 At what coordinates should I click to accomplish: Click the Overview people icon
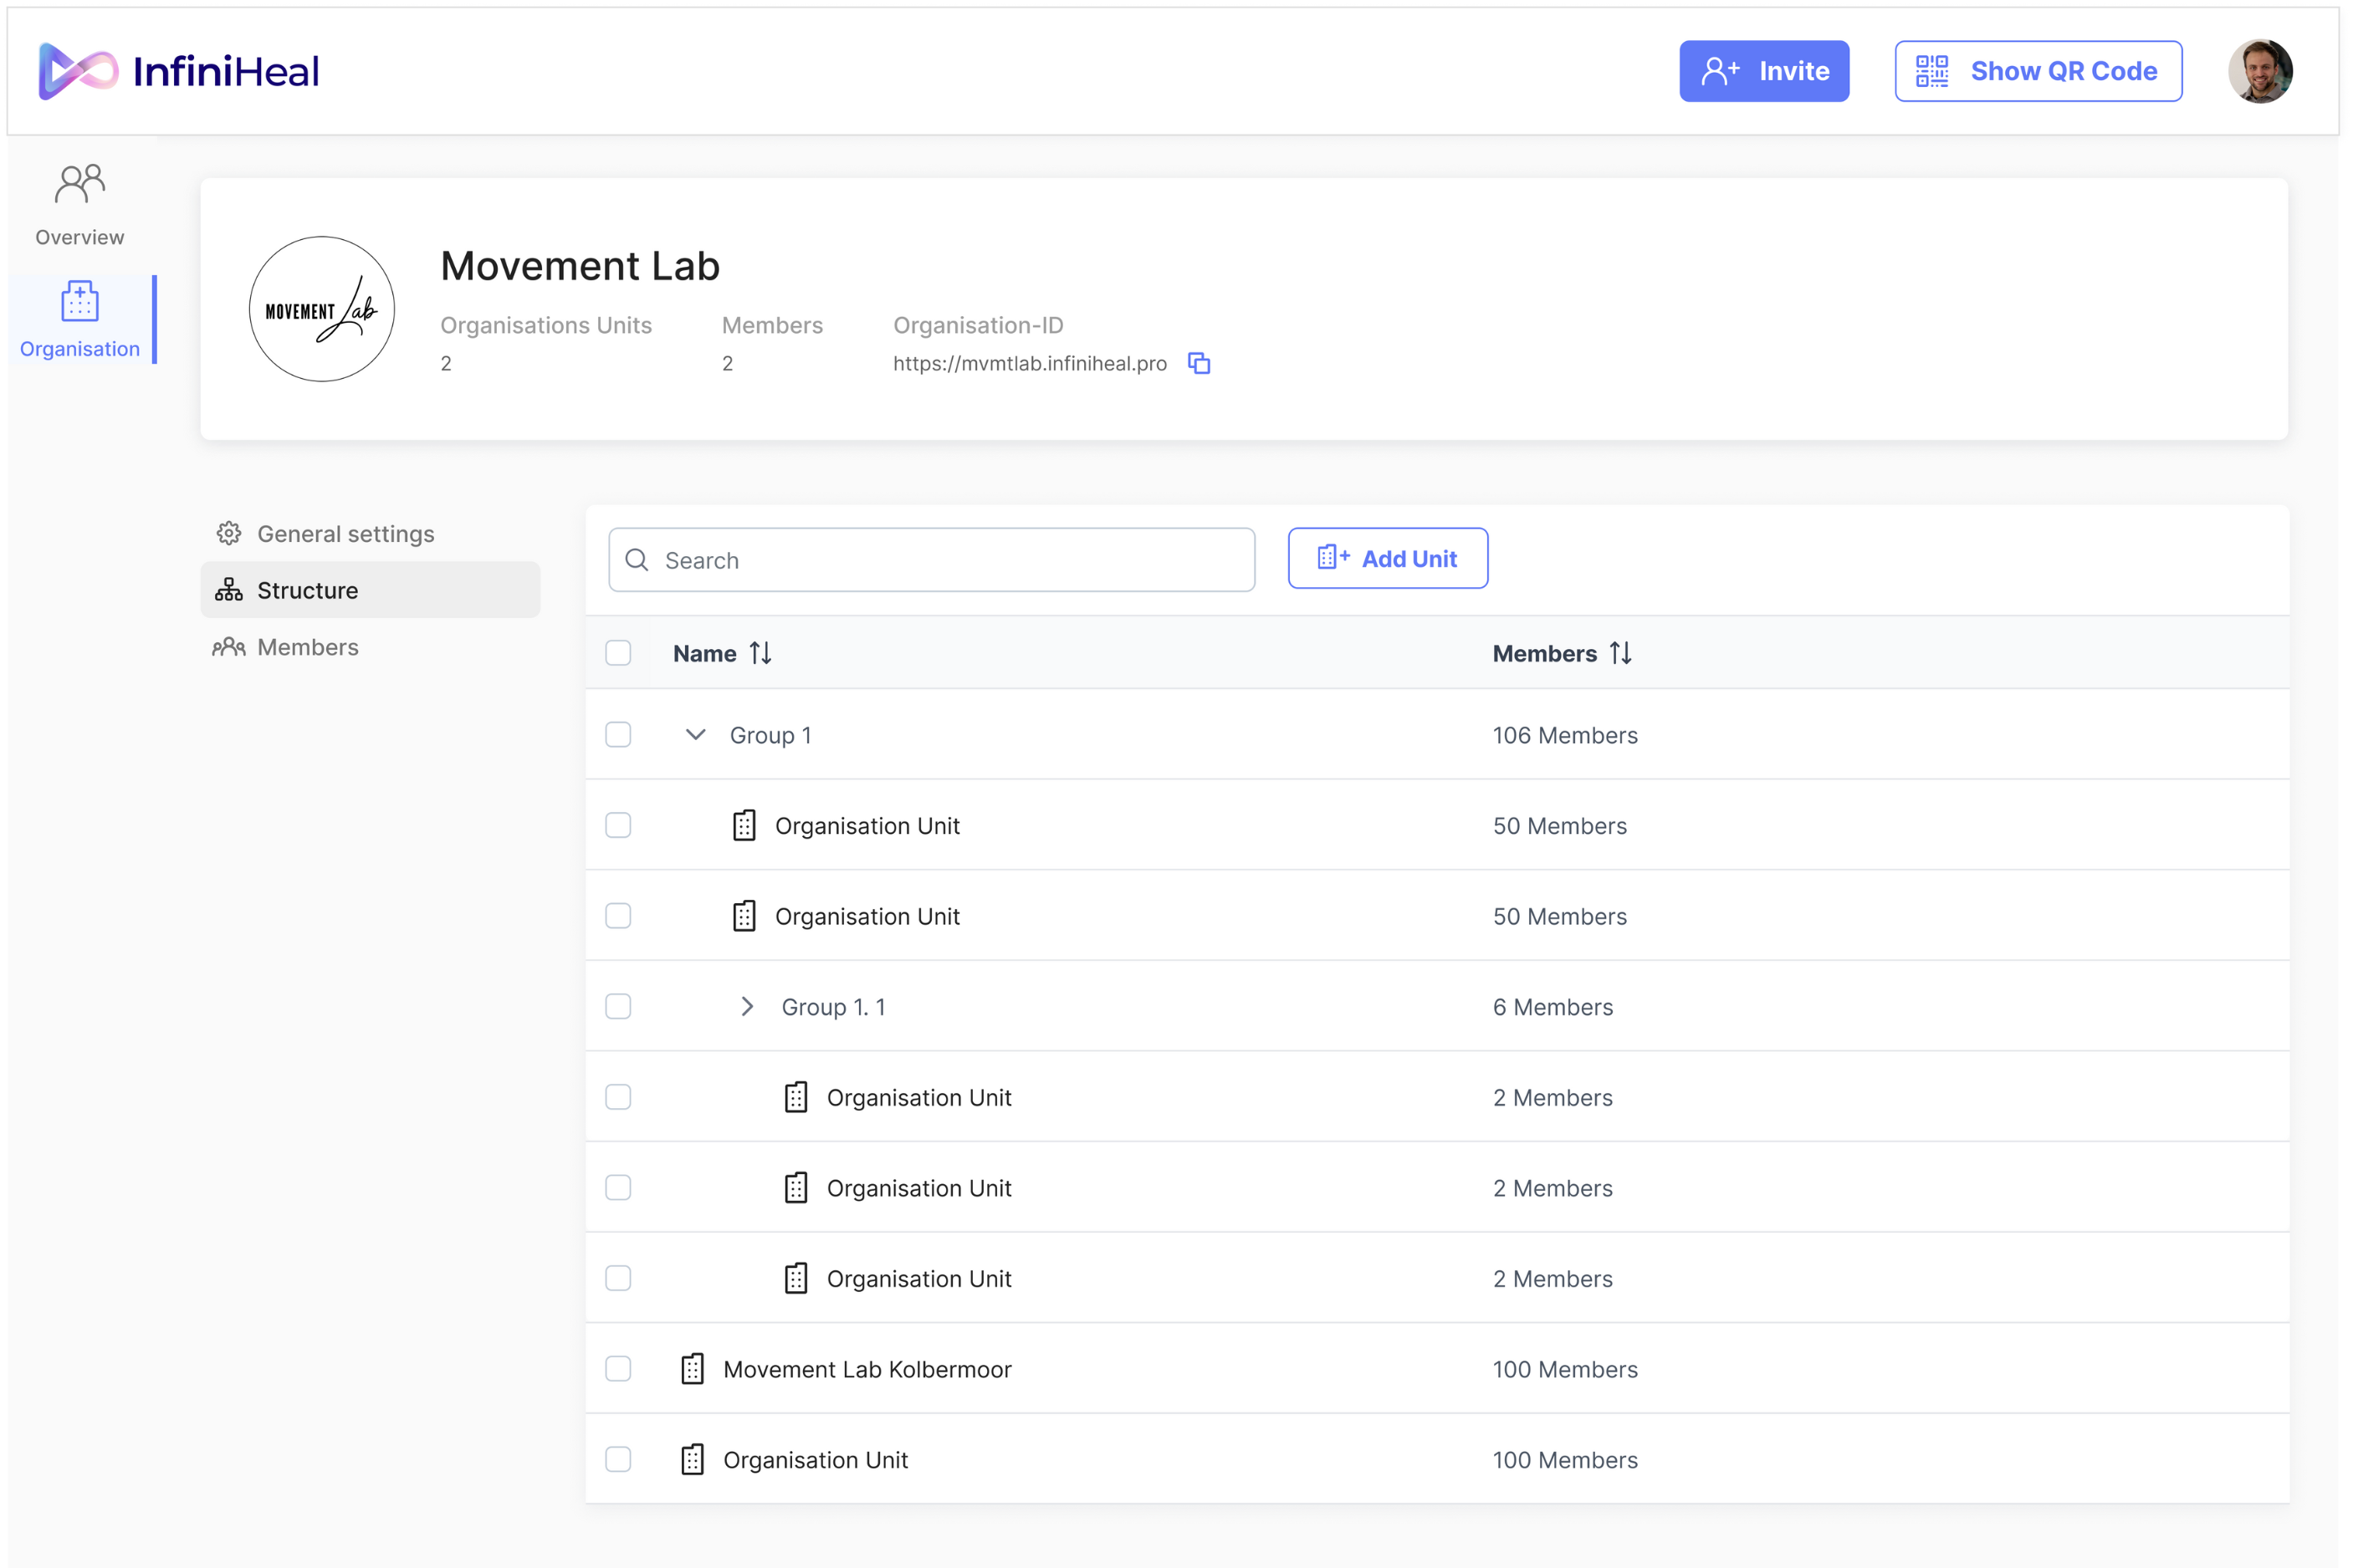pyautogui.click(x=80, y=184)
